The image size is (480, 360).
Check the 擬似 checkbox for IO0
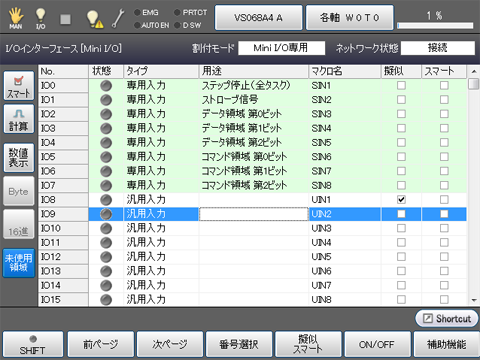pyautogui.click(x=401, y=86)
